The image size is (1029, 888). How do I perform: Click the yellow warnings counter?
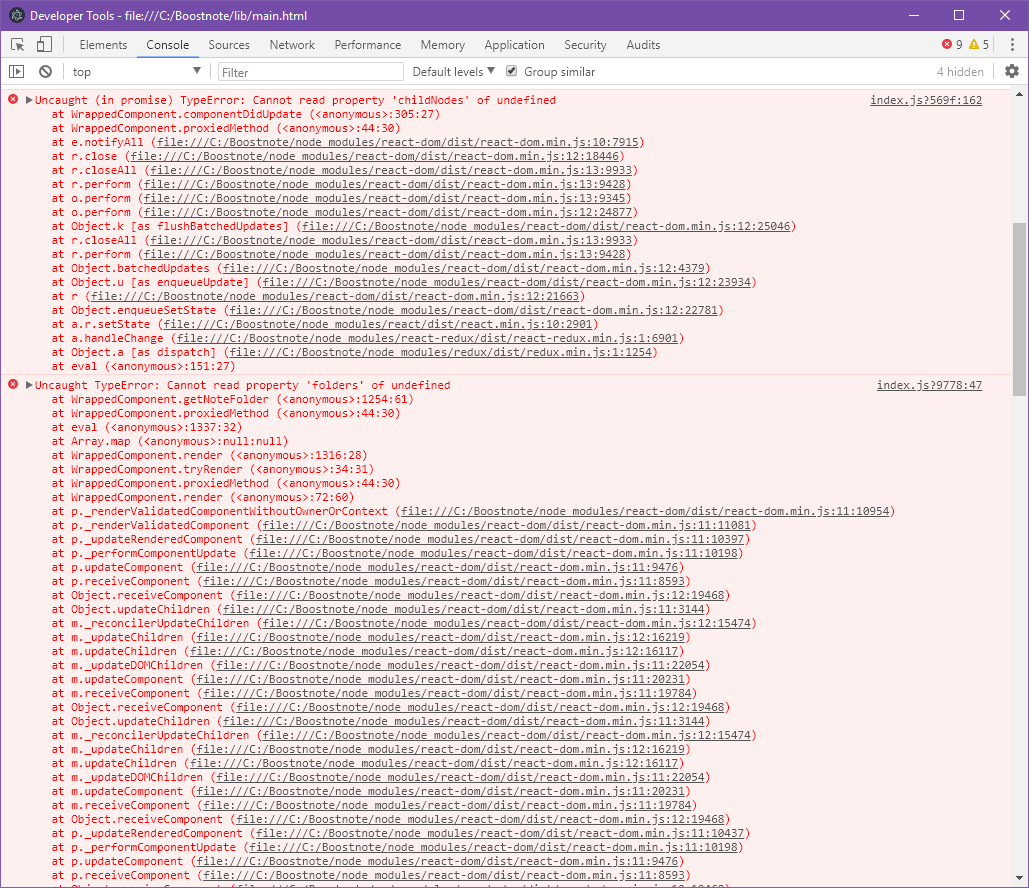pyautogui.click(x=975, y=44)
